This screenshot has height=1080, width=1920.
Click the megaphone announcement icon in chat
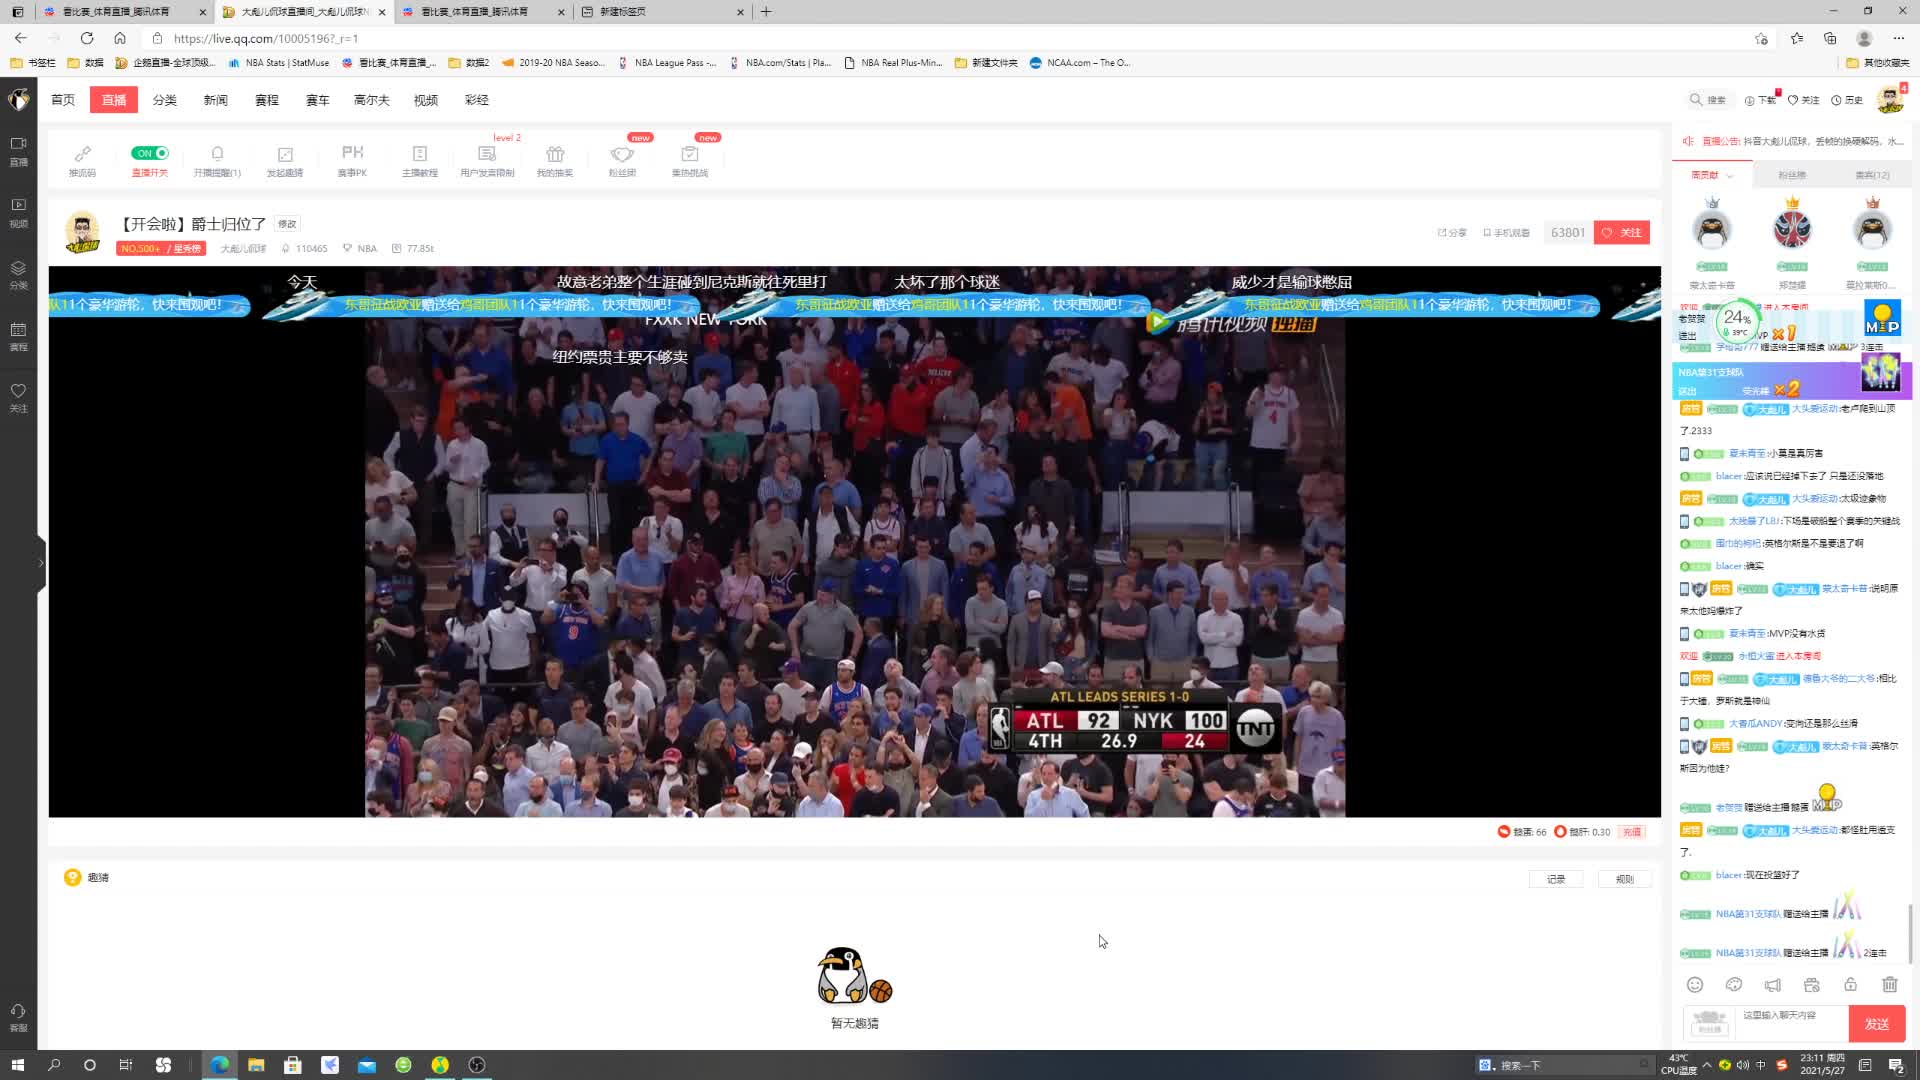tap(1773, 985)
